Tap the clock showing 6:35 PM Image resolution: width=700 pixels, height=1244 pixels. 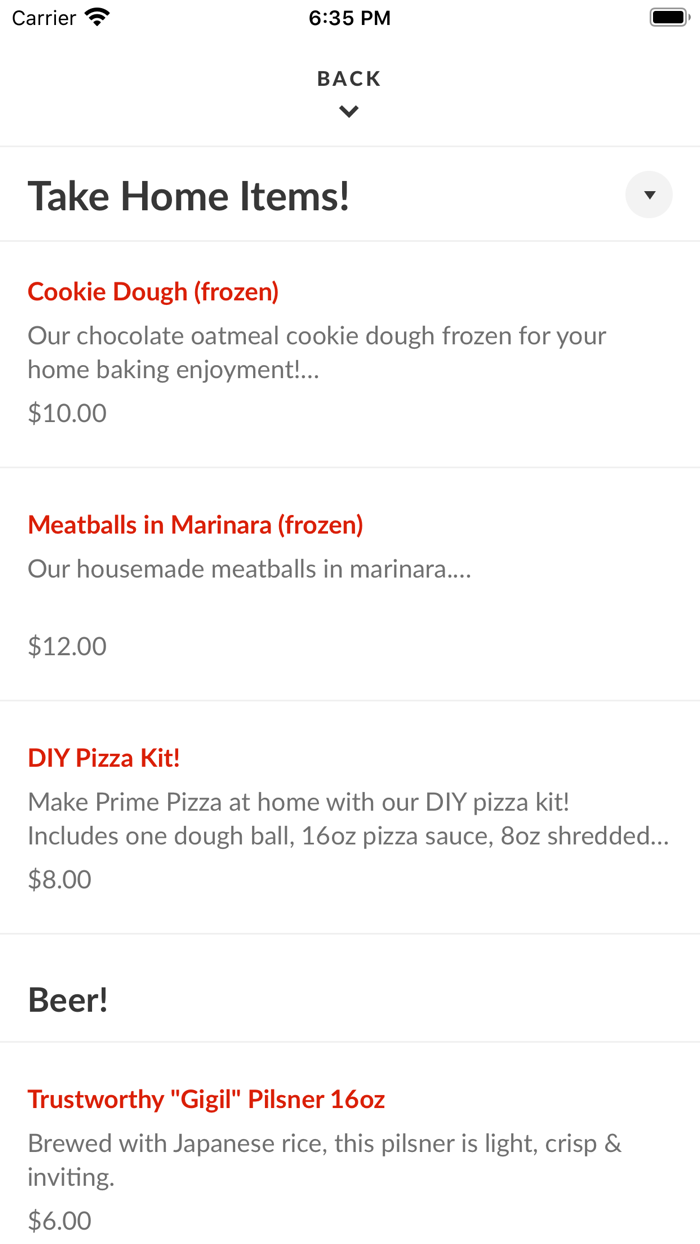[349, 17]
